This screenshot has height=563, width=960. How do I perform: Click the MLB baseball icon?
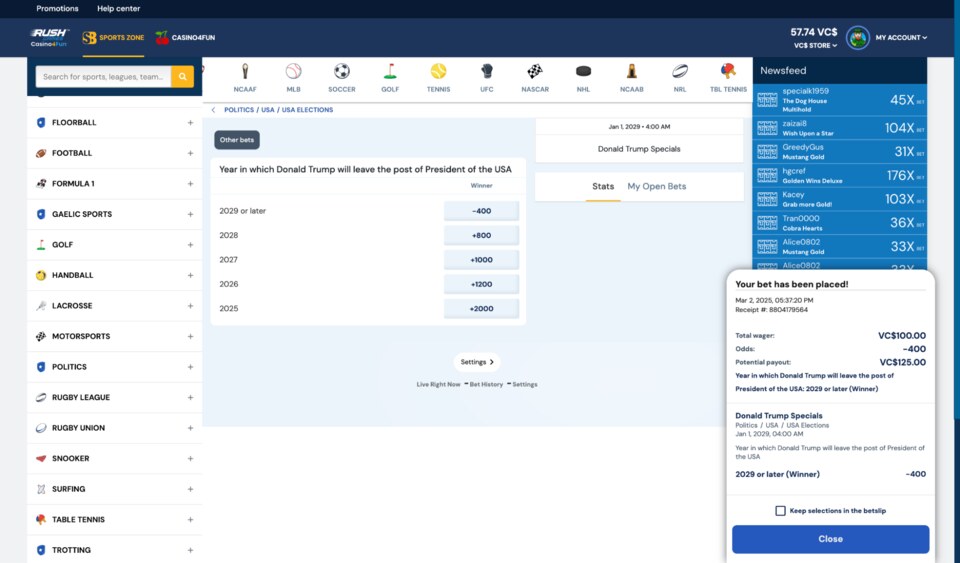pos(293,72)
